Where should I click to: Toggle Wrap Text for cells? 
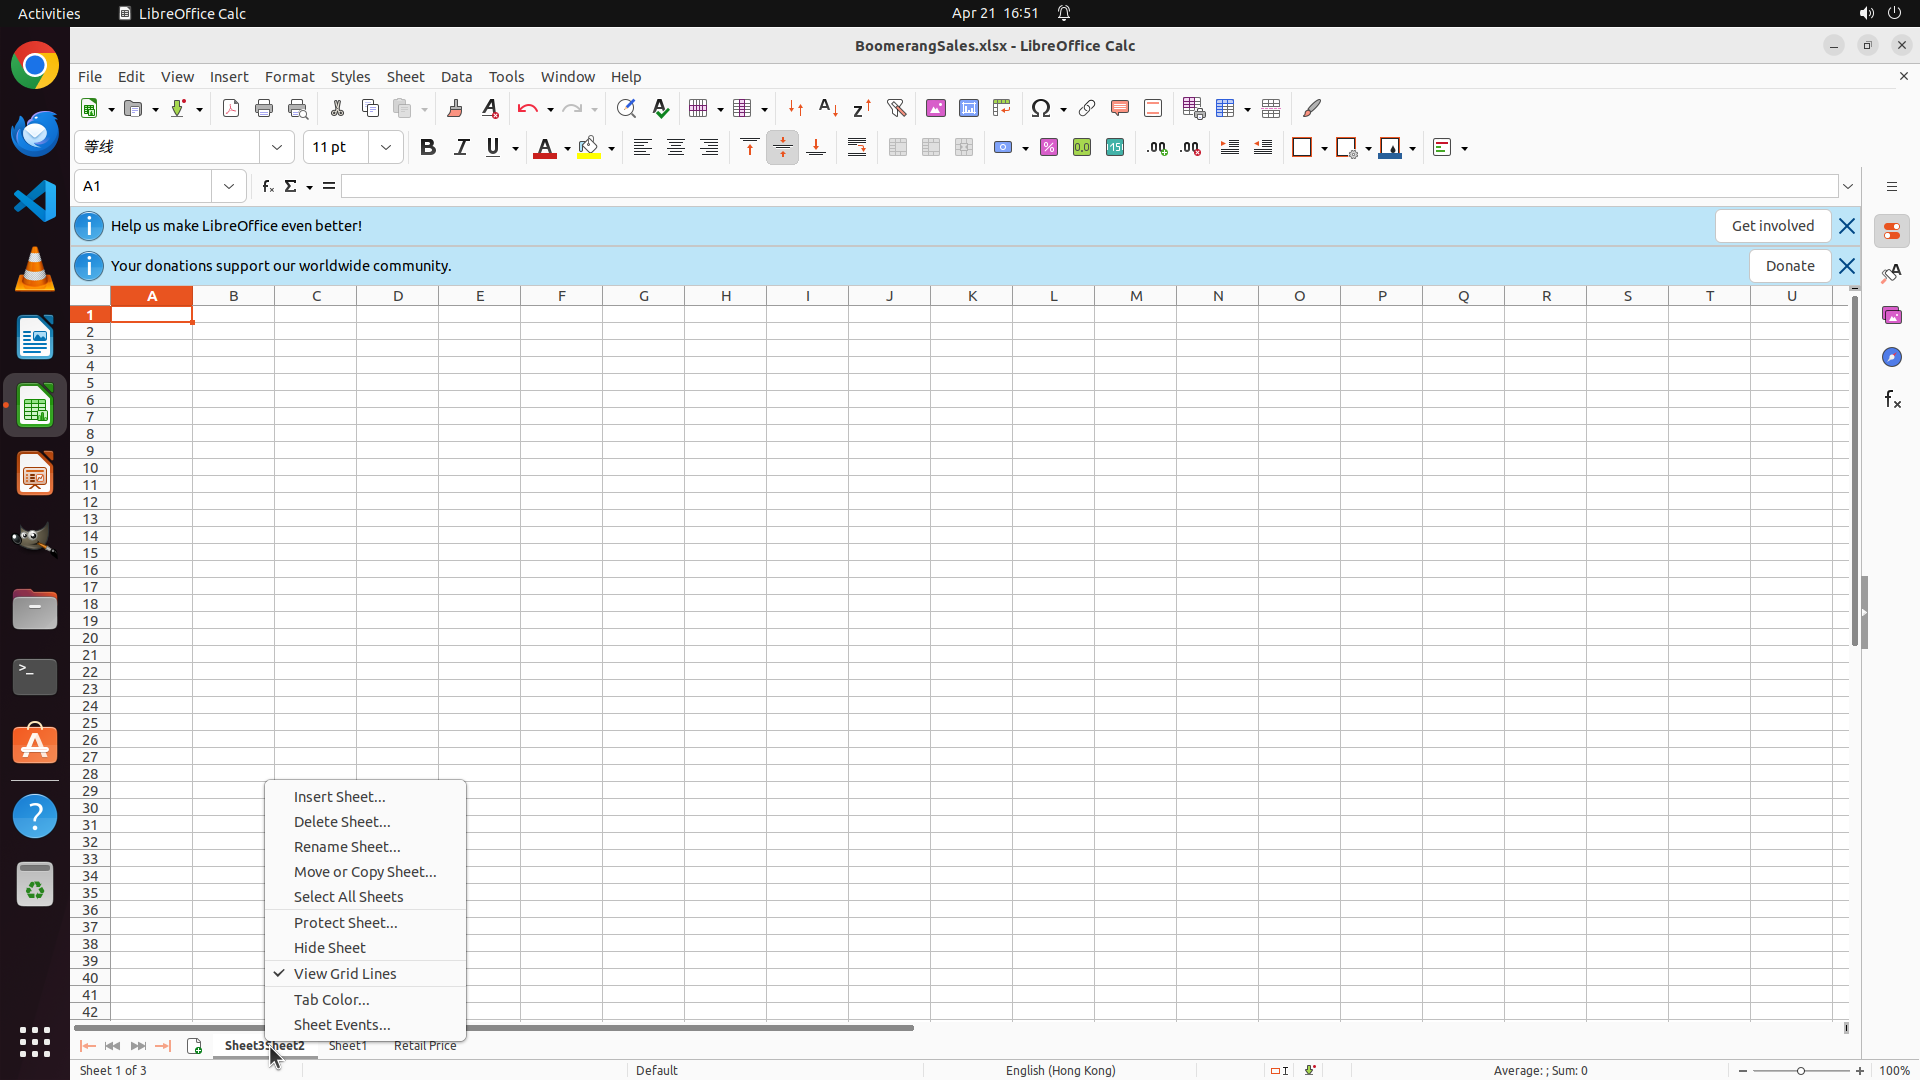coord(857,148)
